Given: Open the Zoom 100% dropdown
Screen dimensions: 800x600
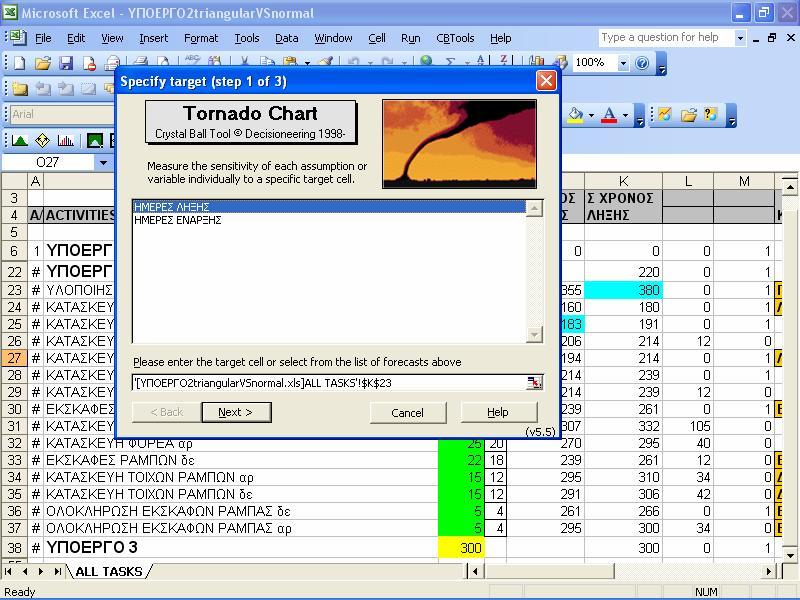Looking at the screenshot, I should coord(623,63).
